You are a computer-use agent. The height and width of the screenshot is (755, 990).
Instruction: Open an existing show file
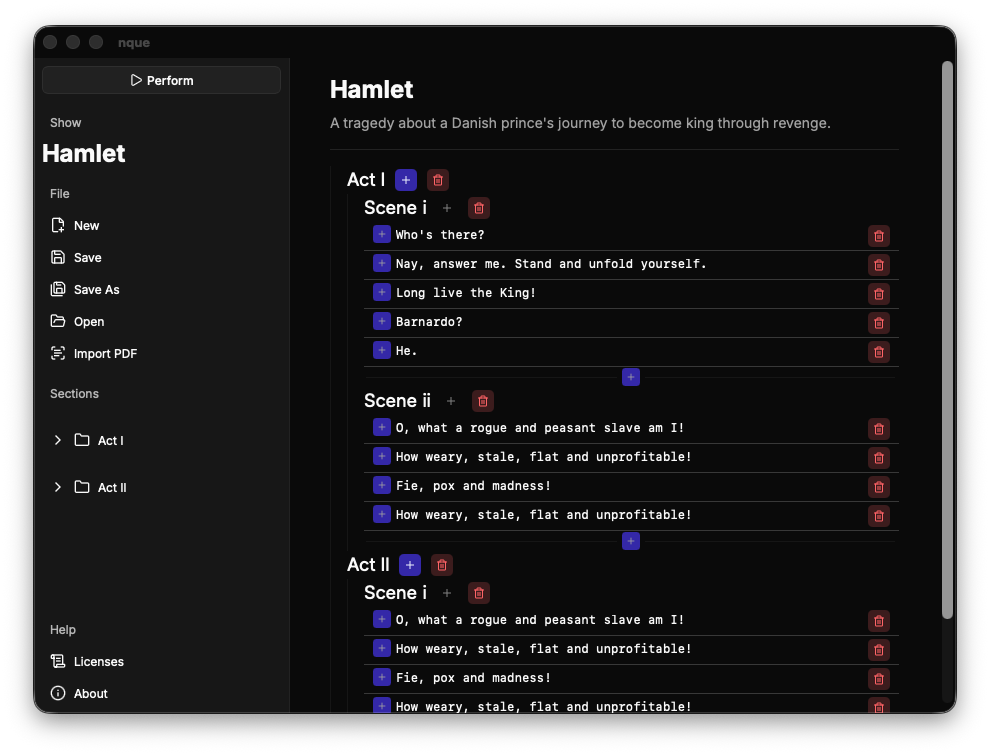tap(78, 321)
